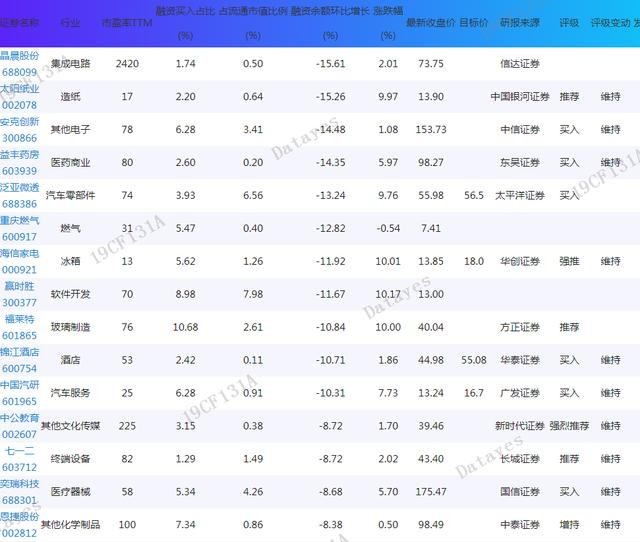Image resolution: width=640 pixels, height=542 pixels.
Task: Open the 太阳纸业 stock entry
Action: click(x=20, y=89)
